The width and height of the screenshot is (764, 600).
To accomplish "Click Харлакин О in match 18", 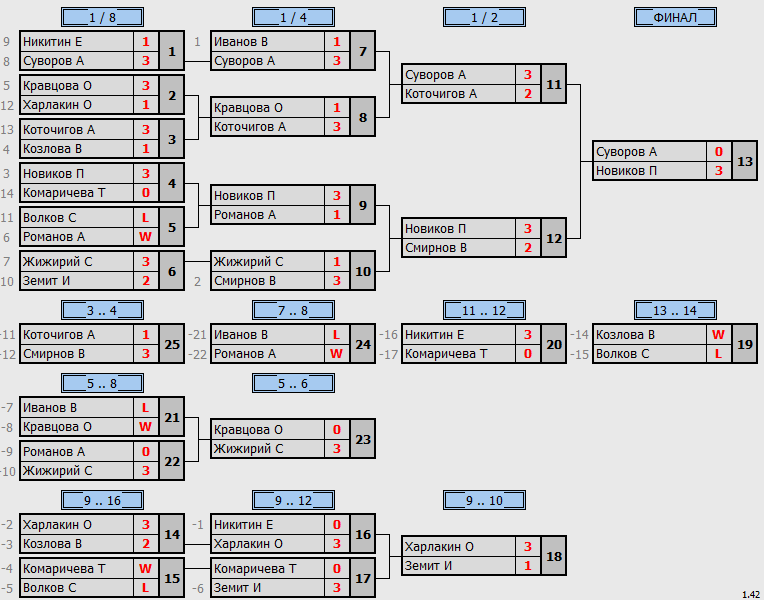I will point(459,546).
